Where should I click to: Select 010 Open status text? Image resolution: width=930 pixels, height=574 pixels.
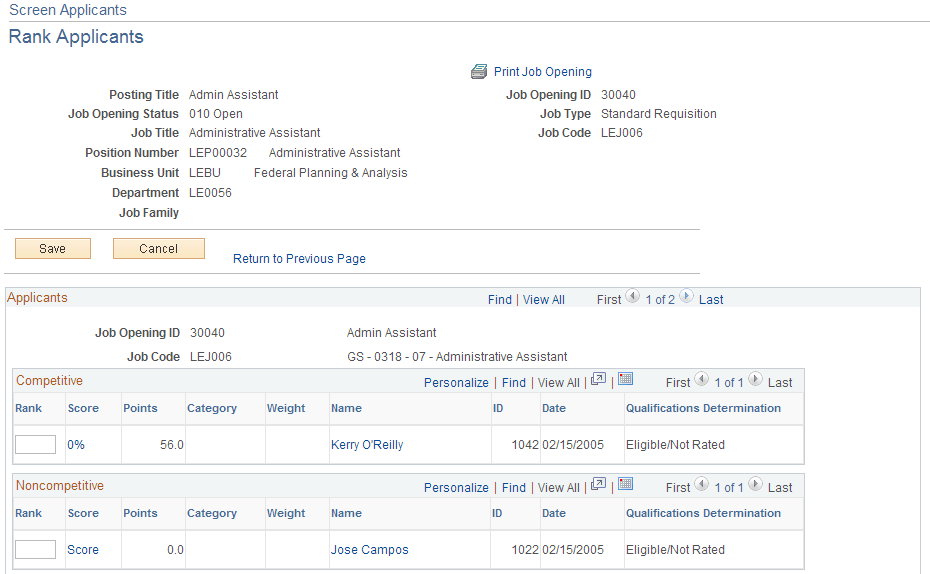point(216,114)
